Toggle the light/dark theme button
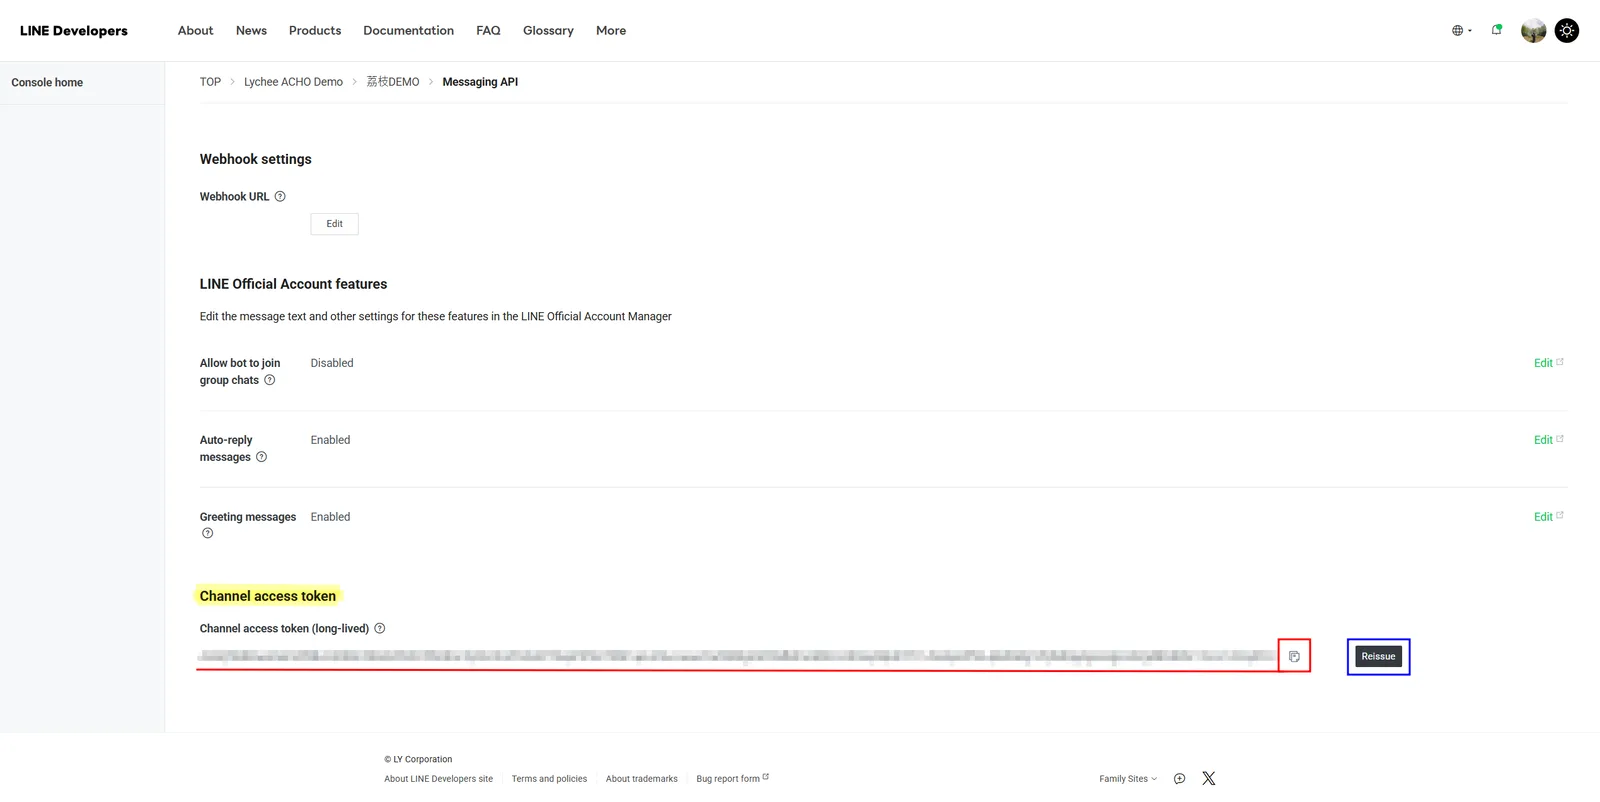 coord(1567,31)
